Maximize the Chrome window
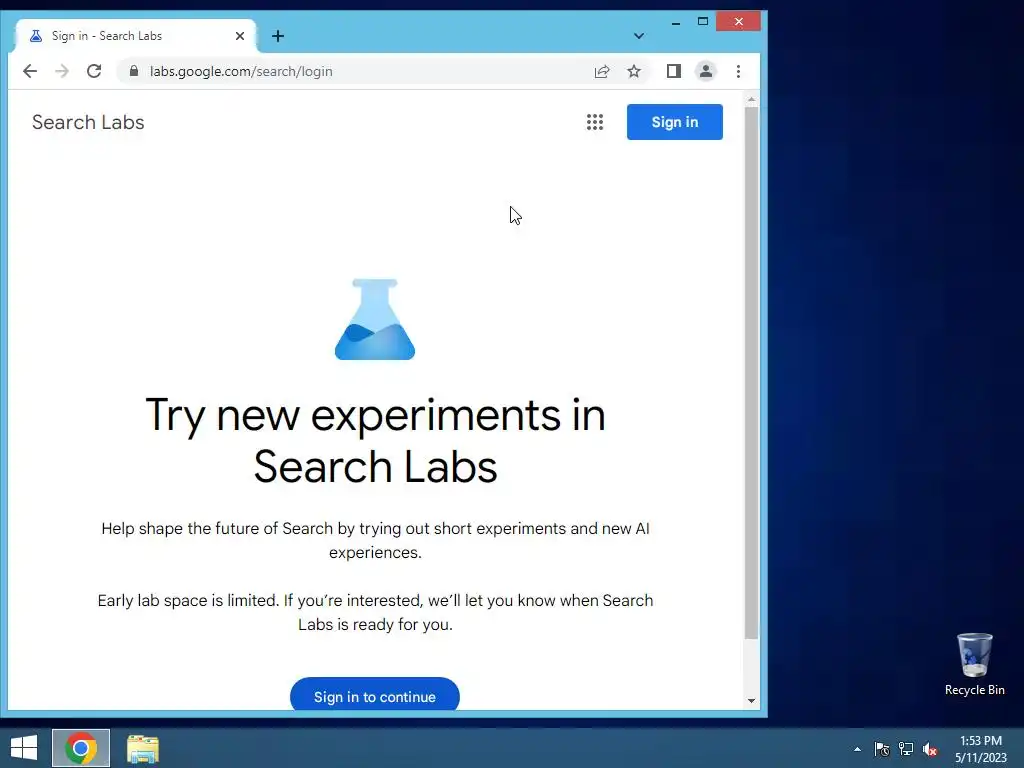 coord(703,22)
